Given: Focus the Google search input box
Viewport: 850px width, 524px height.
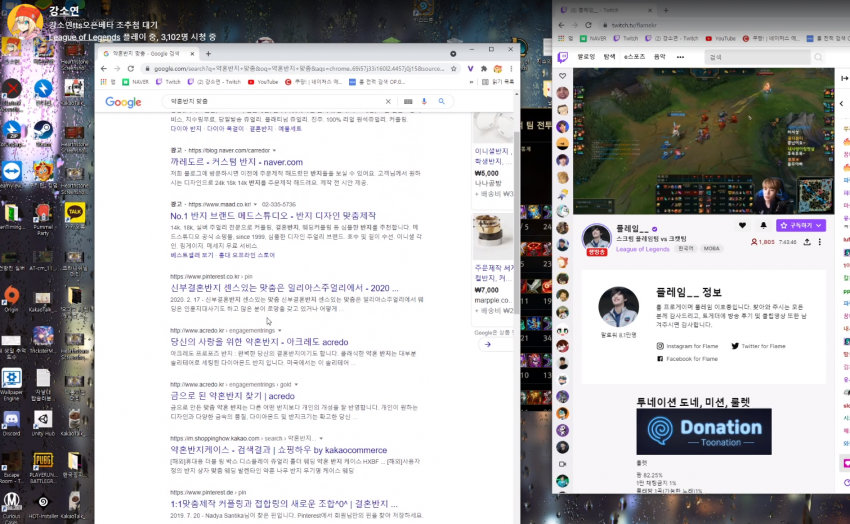Looking at the screenshot, I should pyautogui.click(x=274, y=101).
